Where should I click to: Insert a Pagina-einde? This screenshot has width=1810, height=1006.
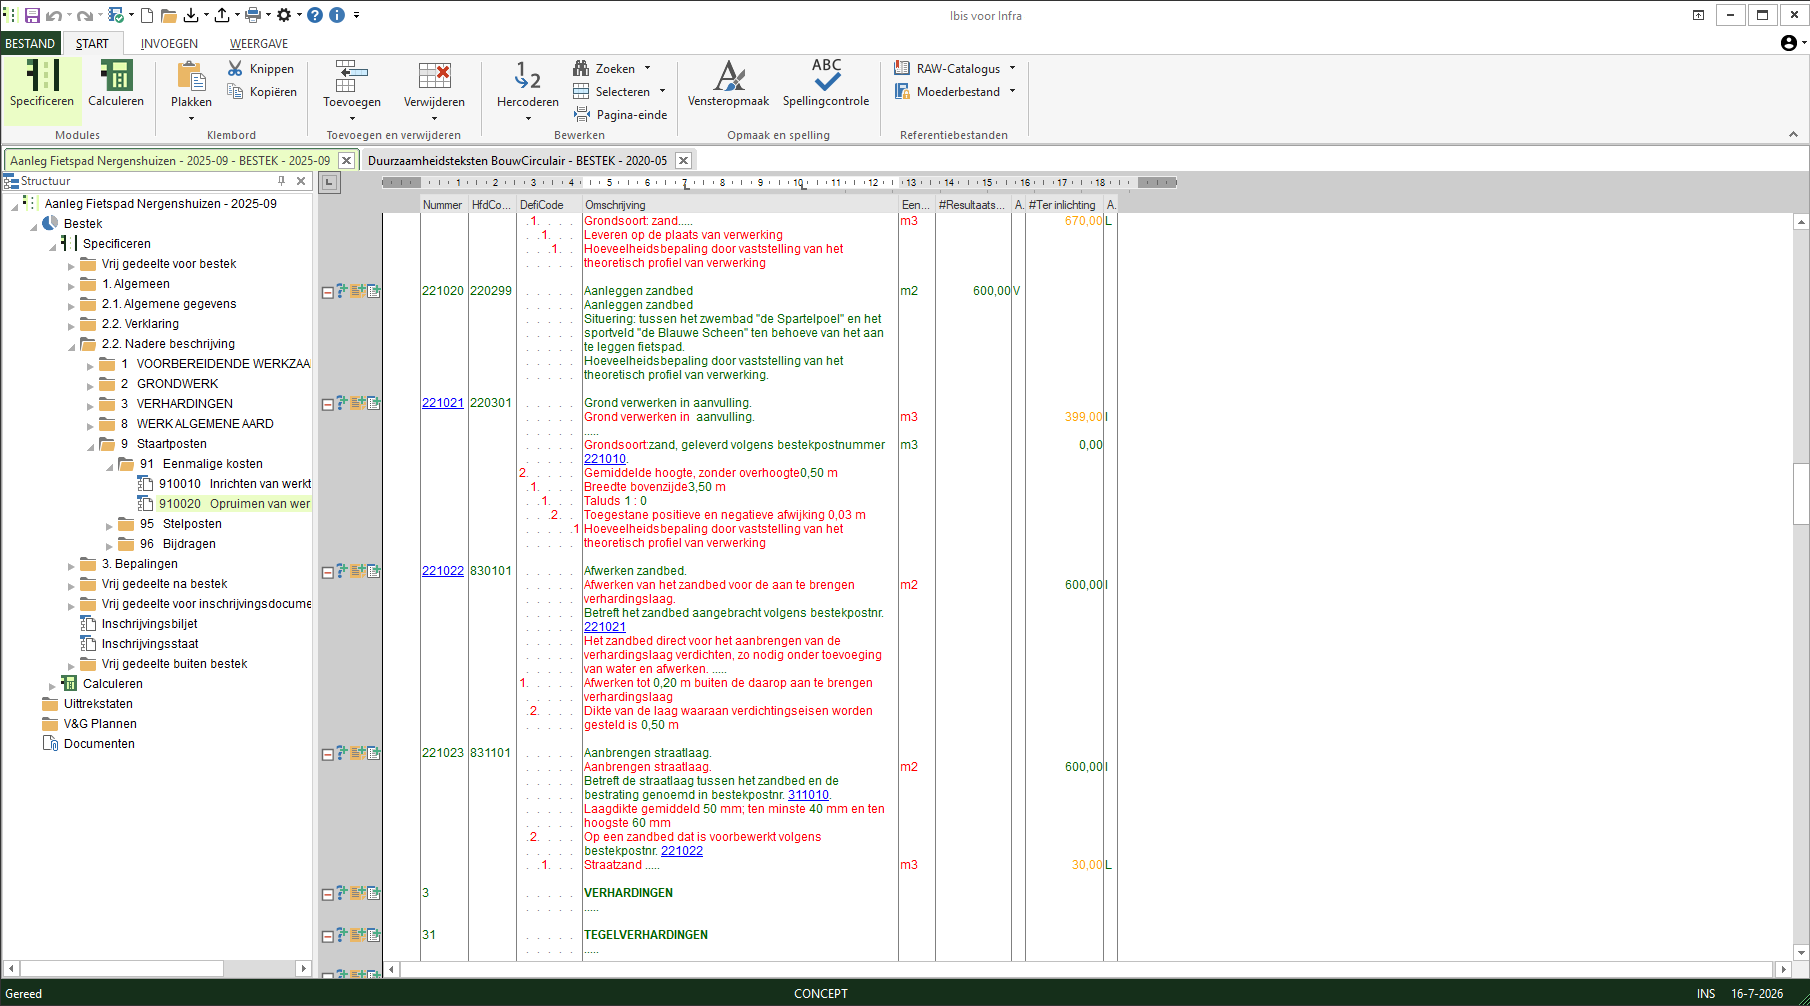tap(620, 115)
